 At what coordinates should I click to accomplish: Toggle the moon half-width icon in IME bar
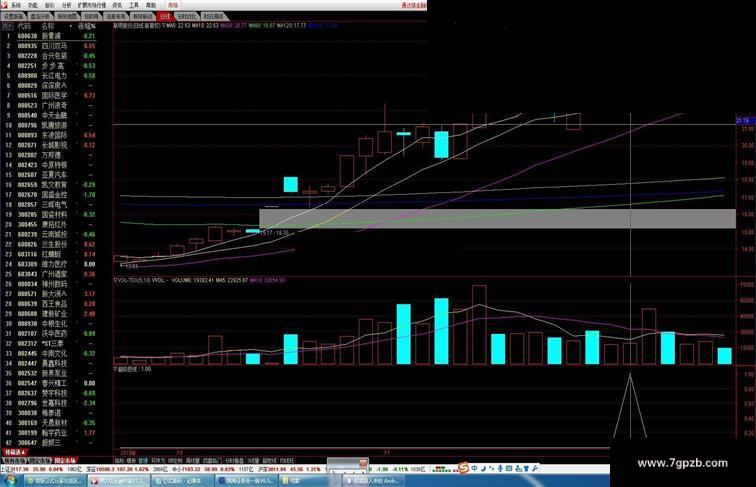click(484, 468)
